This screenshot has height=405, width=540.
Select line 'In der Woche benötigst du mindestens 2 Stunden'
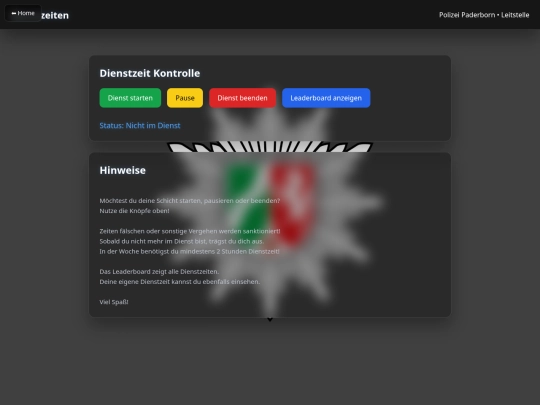(189, 251)
